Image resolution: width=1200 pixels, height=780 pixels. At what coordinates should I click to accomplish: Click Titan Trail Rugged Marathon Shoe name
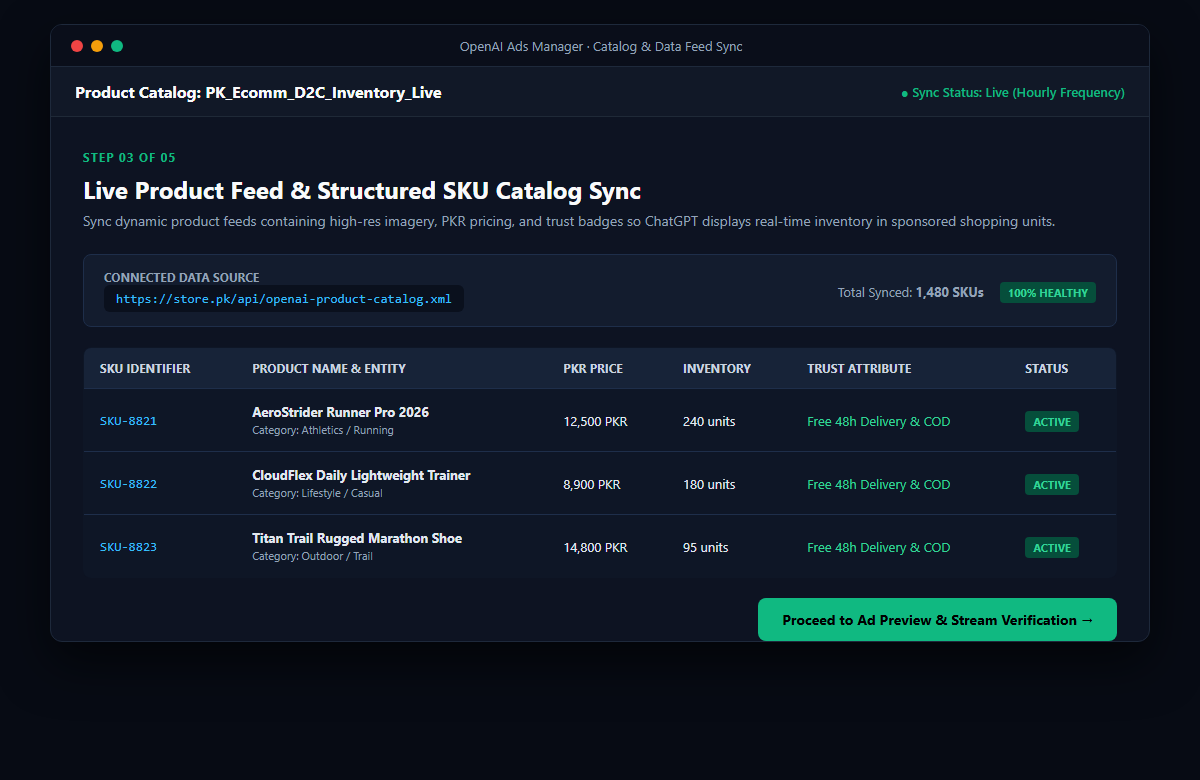click(x=357, y=538)
